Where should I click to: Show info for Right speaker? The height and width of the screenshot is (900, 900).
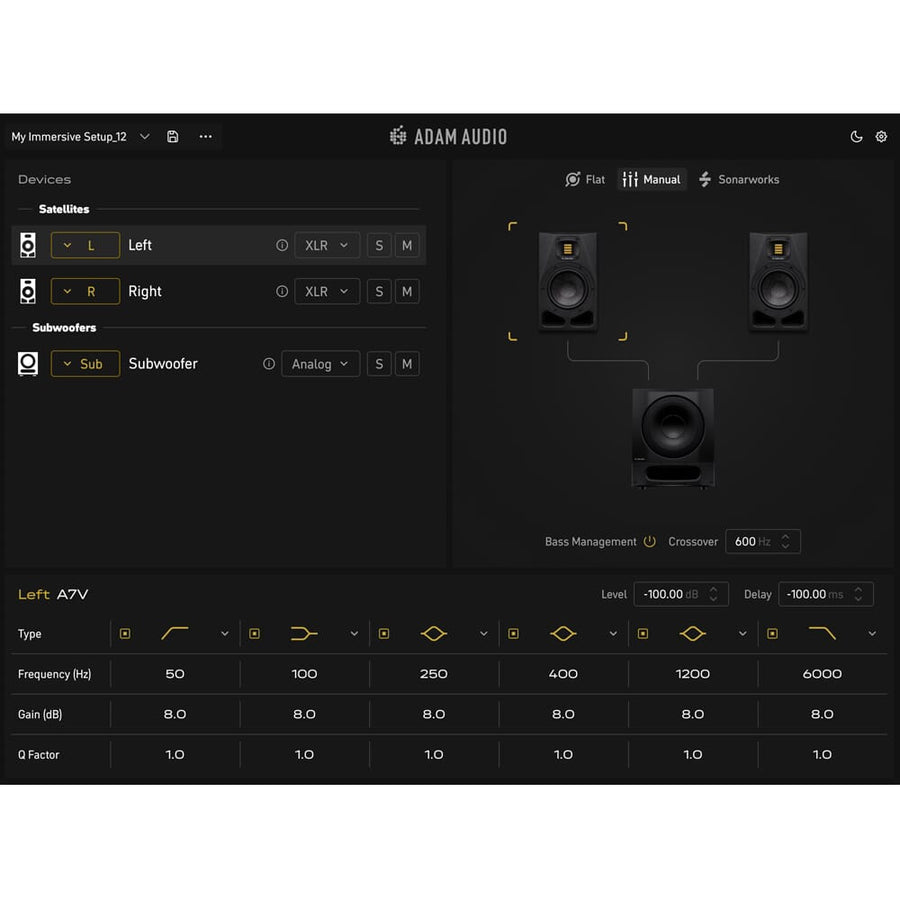(282, 291)
